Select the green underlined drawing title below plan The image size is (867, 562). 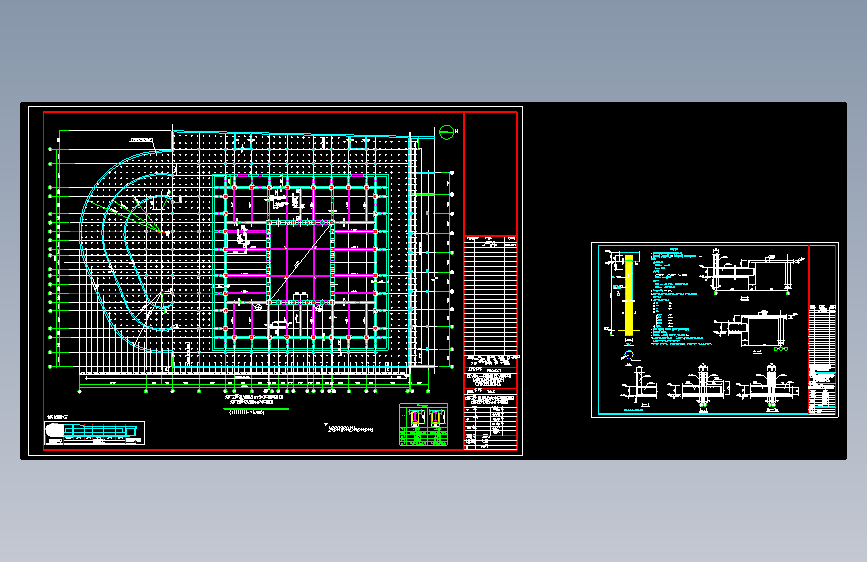pyautogui.click(x=254, y=404)
